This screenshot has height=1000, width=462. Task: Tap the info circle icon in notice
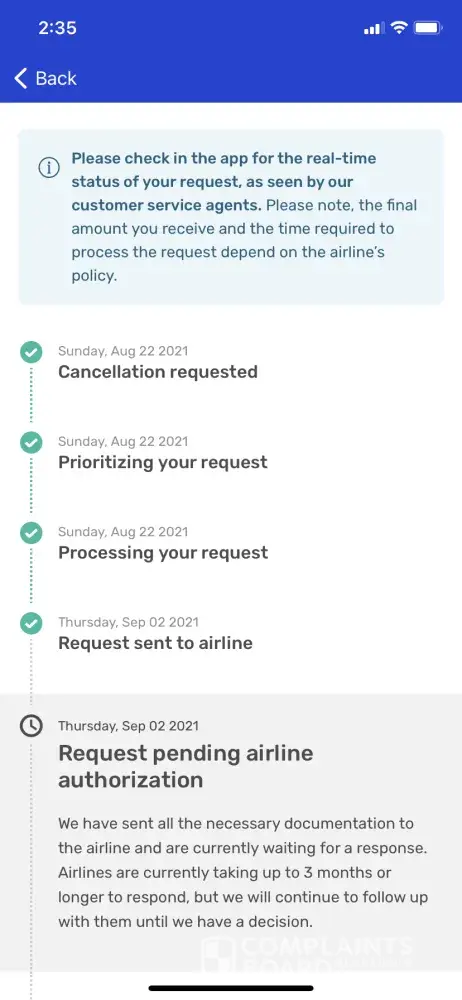[x=49, y=168]
